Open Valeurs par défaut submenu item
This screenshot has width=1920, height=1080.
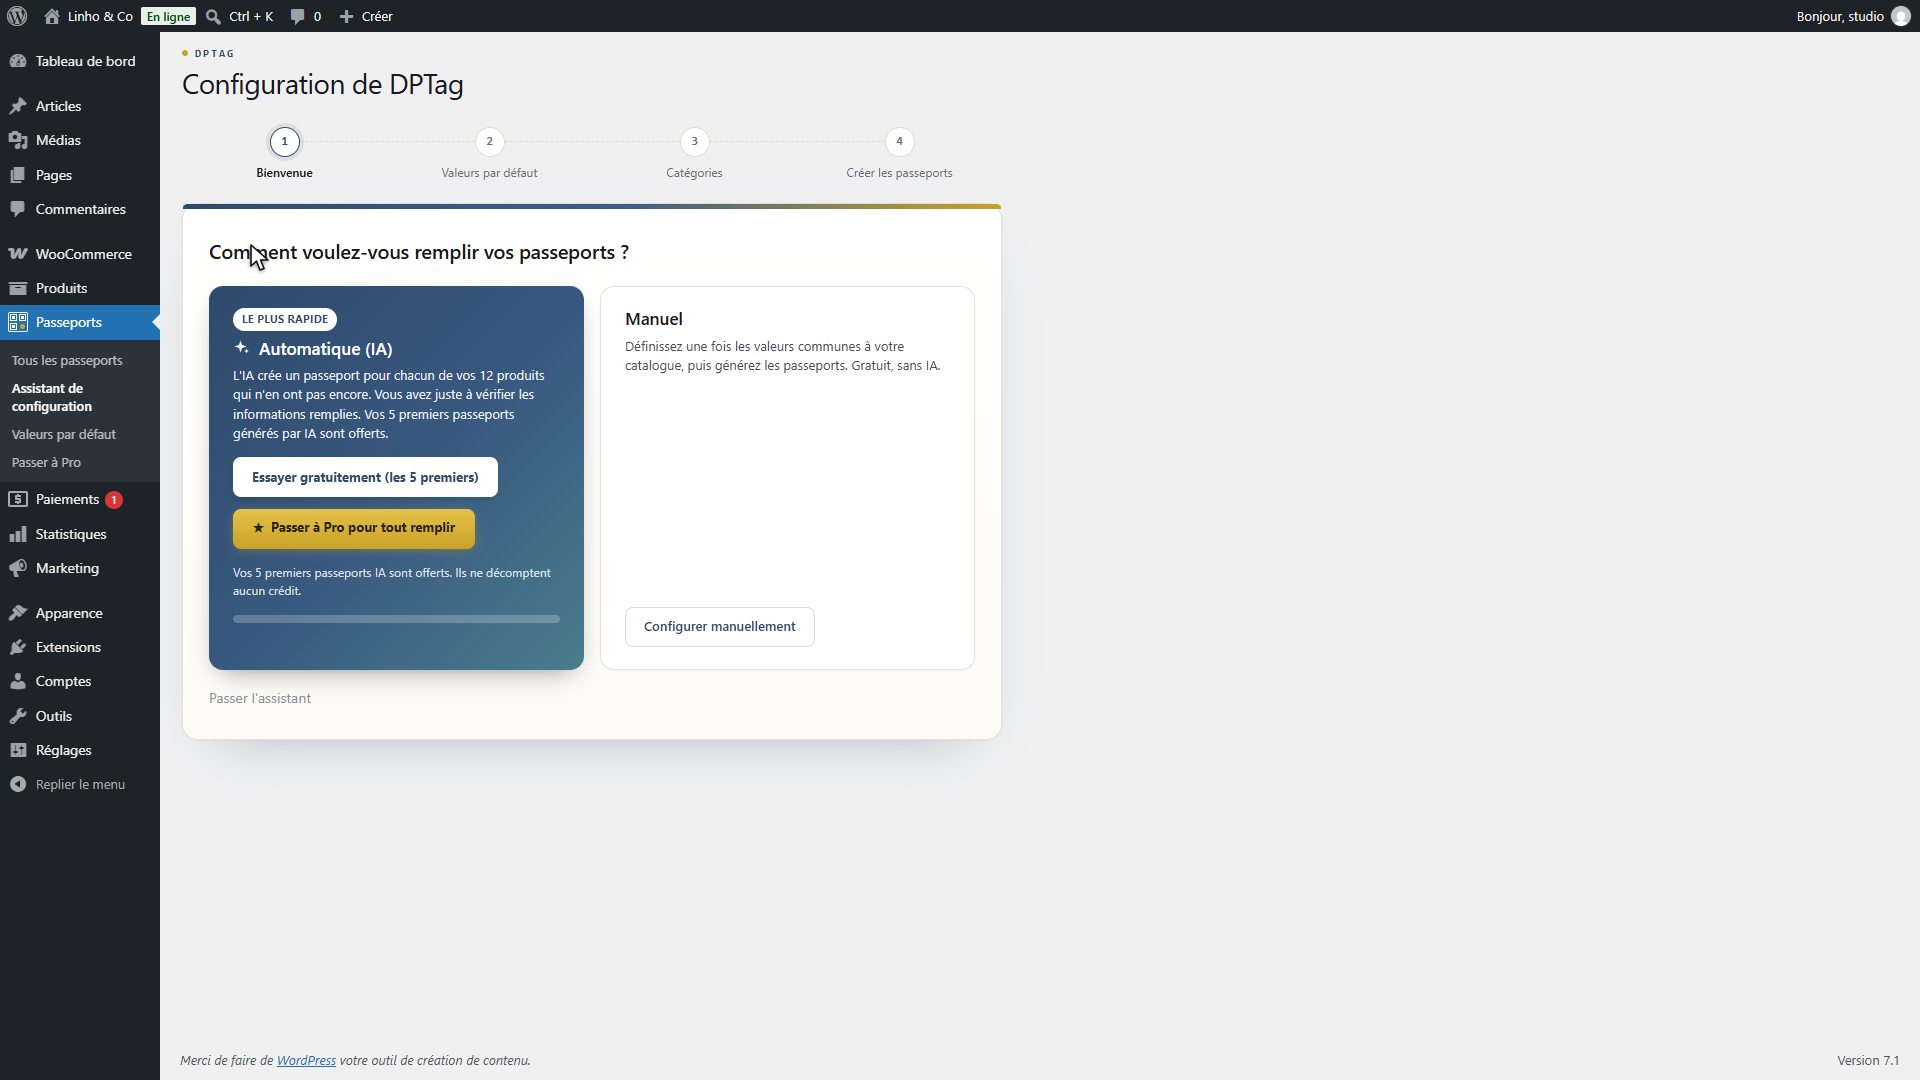point(64,434)
